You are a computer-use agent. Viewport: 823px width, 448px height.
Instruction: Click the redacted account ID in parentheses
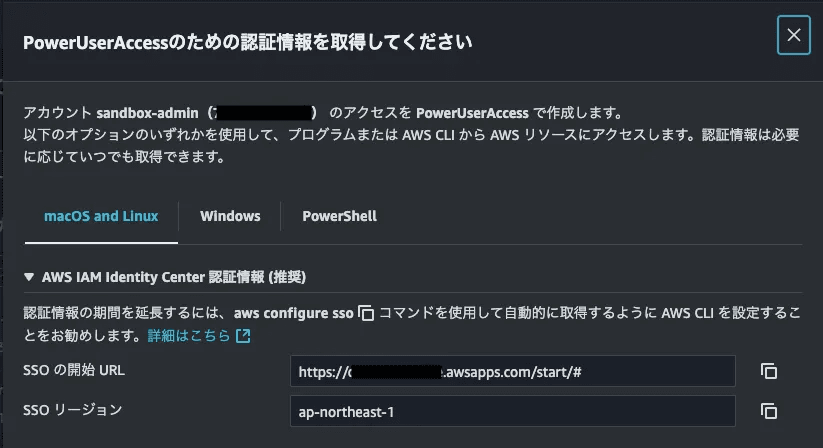(x=264, y=112)
